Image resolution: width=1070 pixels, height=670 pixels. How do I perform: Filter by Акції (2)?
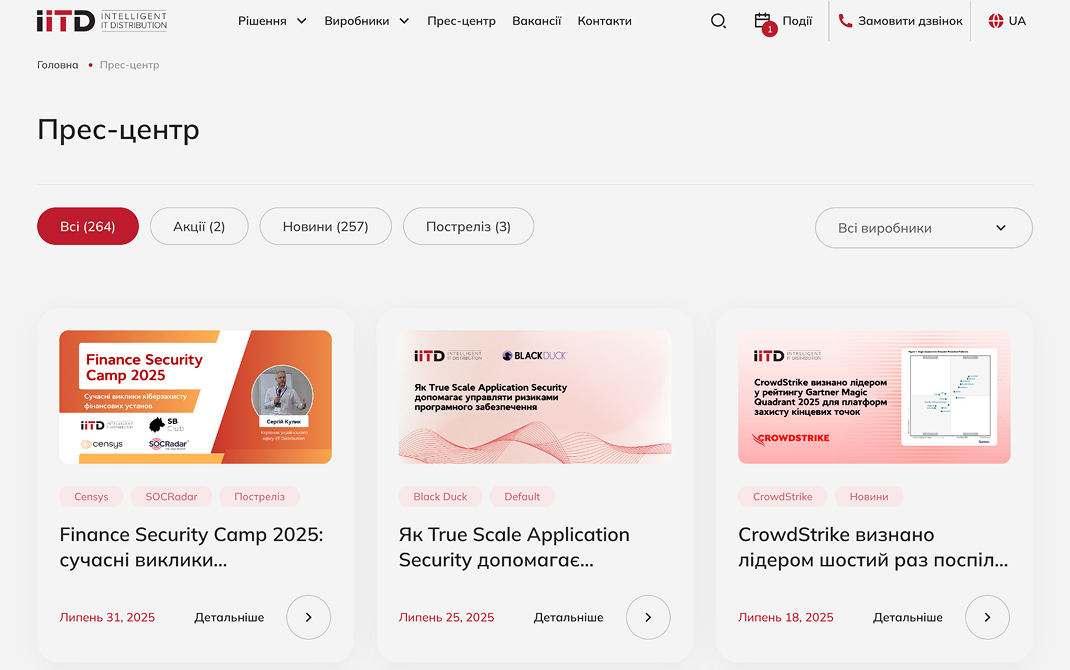pos(199,227)
